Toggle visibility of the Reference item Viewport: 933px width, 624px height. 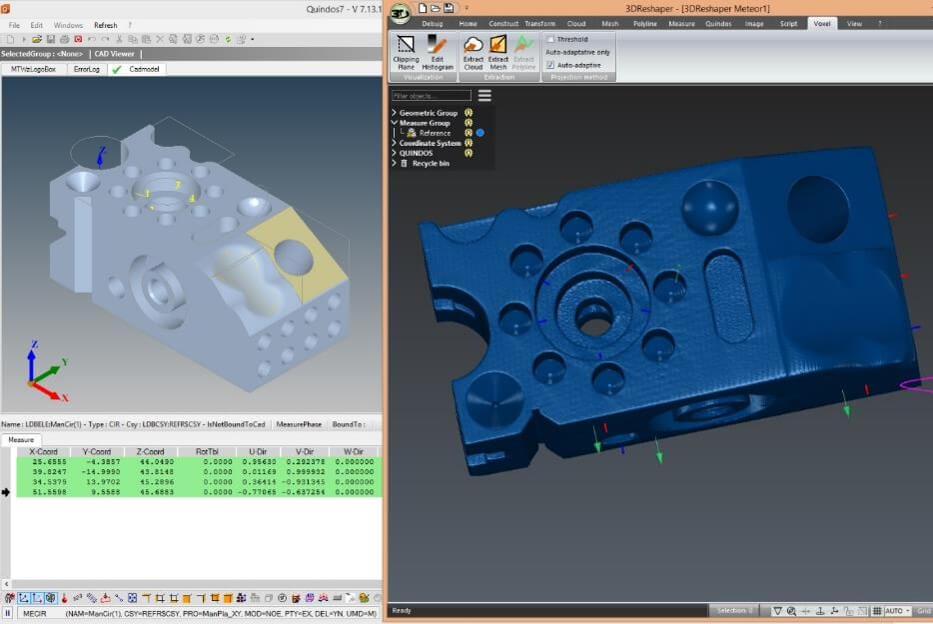pyautogui.click(x=468, y=133)
